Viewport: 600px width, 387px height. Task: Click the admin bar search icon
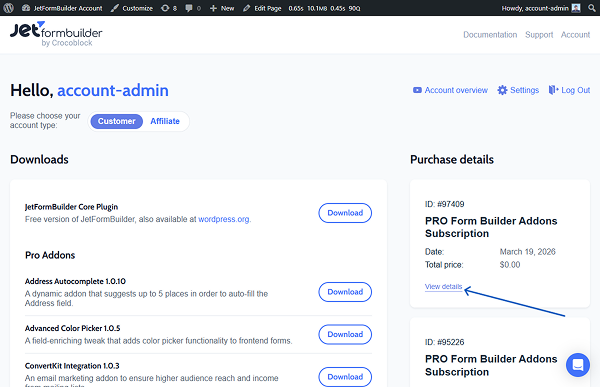(x=592, y=8)
